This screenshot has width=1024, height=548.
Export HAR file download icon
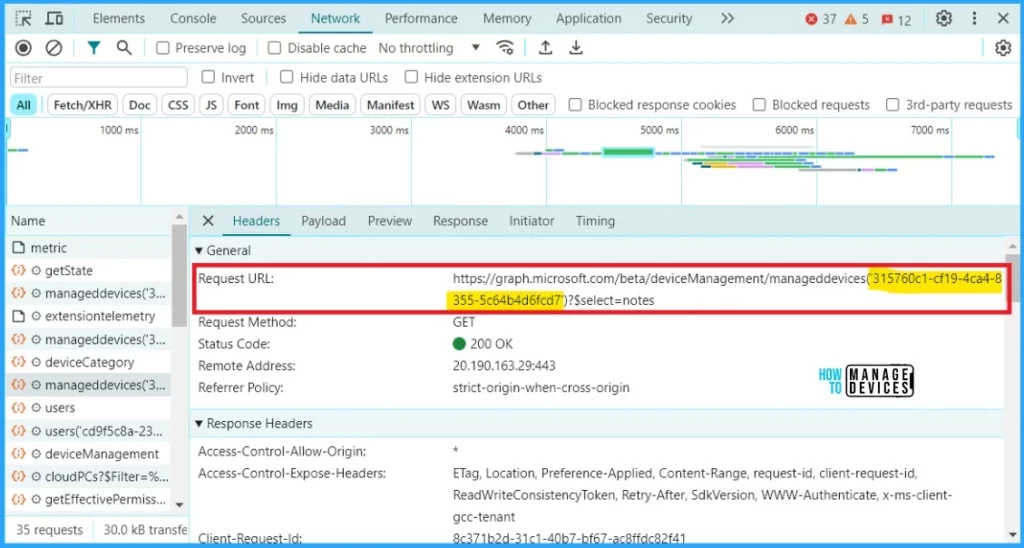(x=576, y=48)
